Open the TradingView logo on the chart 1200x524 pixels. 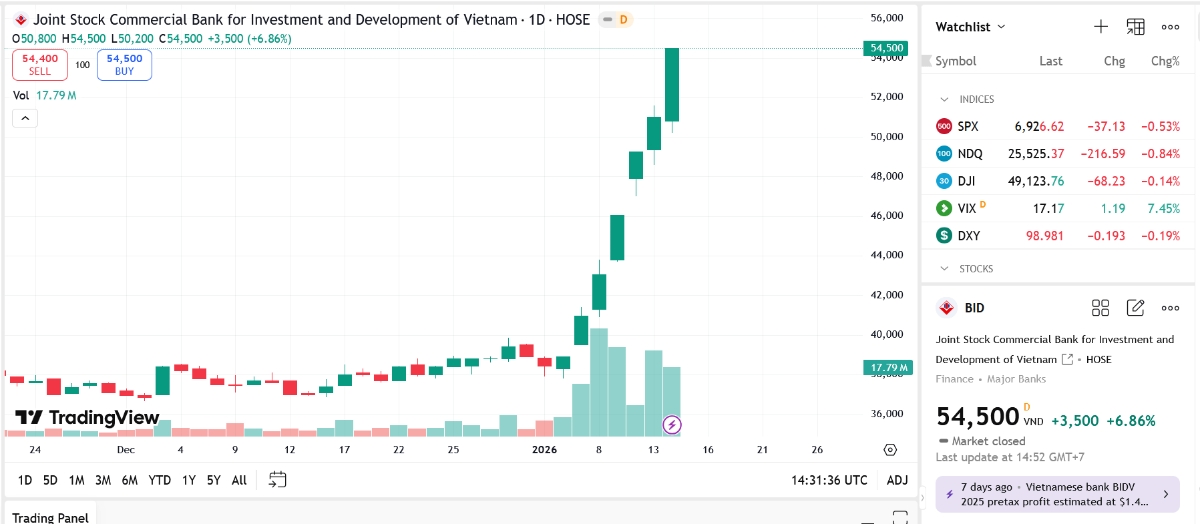[88, 418]
